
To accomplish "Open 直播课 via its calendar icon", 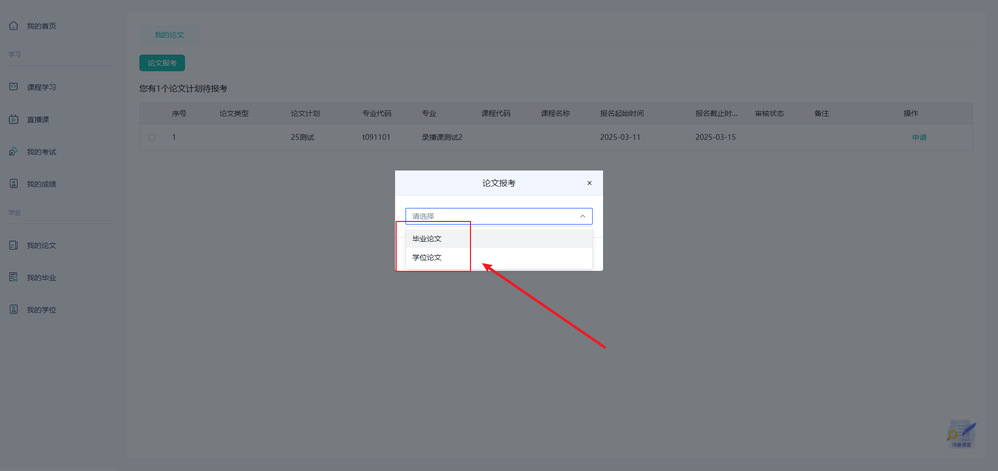I will point(13,119).
